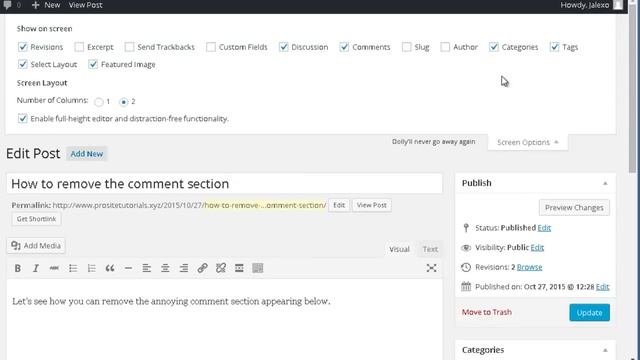Click the user avatar beside Howdy, Jalexo
Screen dimensions: 640x360
click(618, 5)
